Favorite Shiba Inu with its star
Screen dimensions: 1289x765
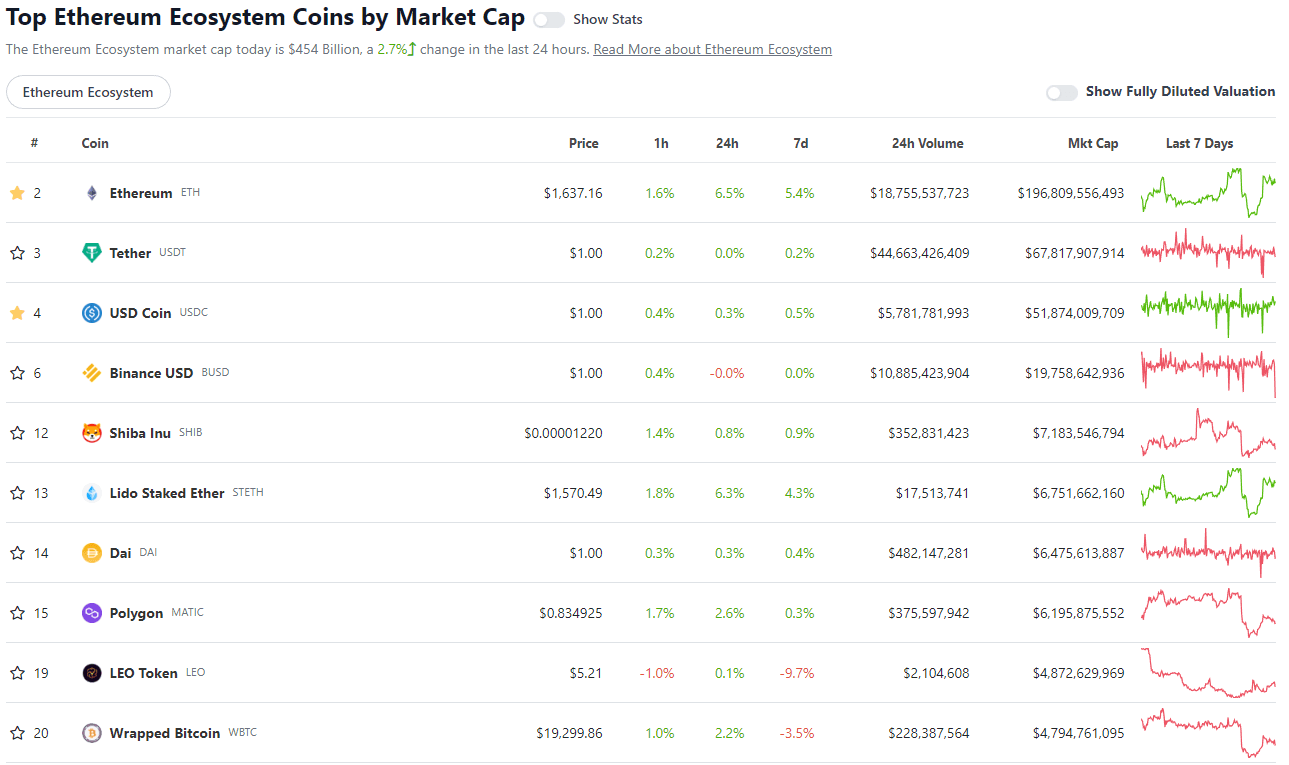[x=17, y=433]
